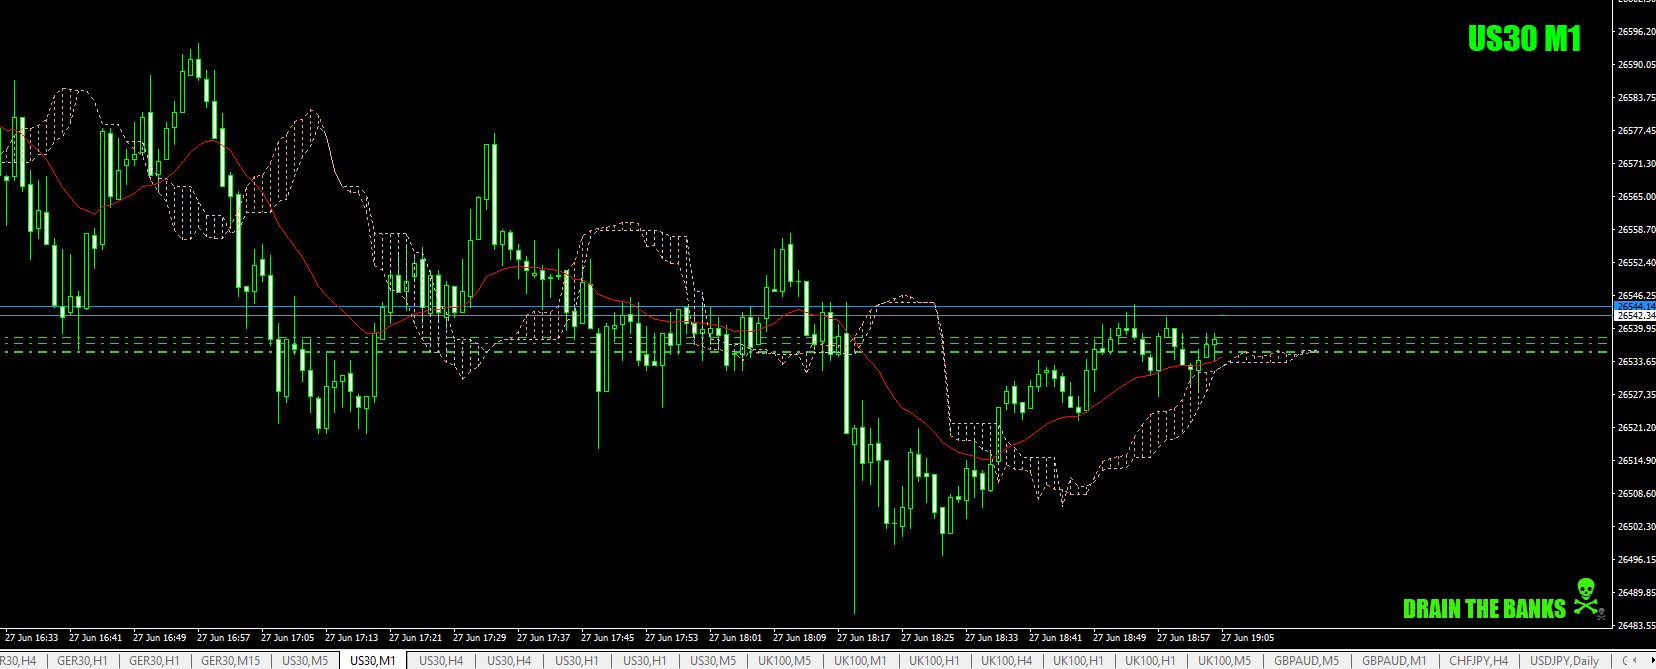Screen dimensions: 1656x669
Task: Click the 27 Jun 17:29 time label
Action: click(479, 637)
